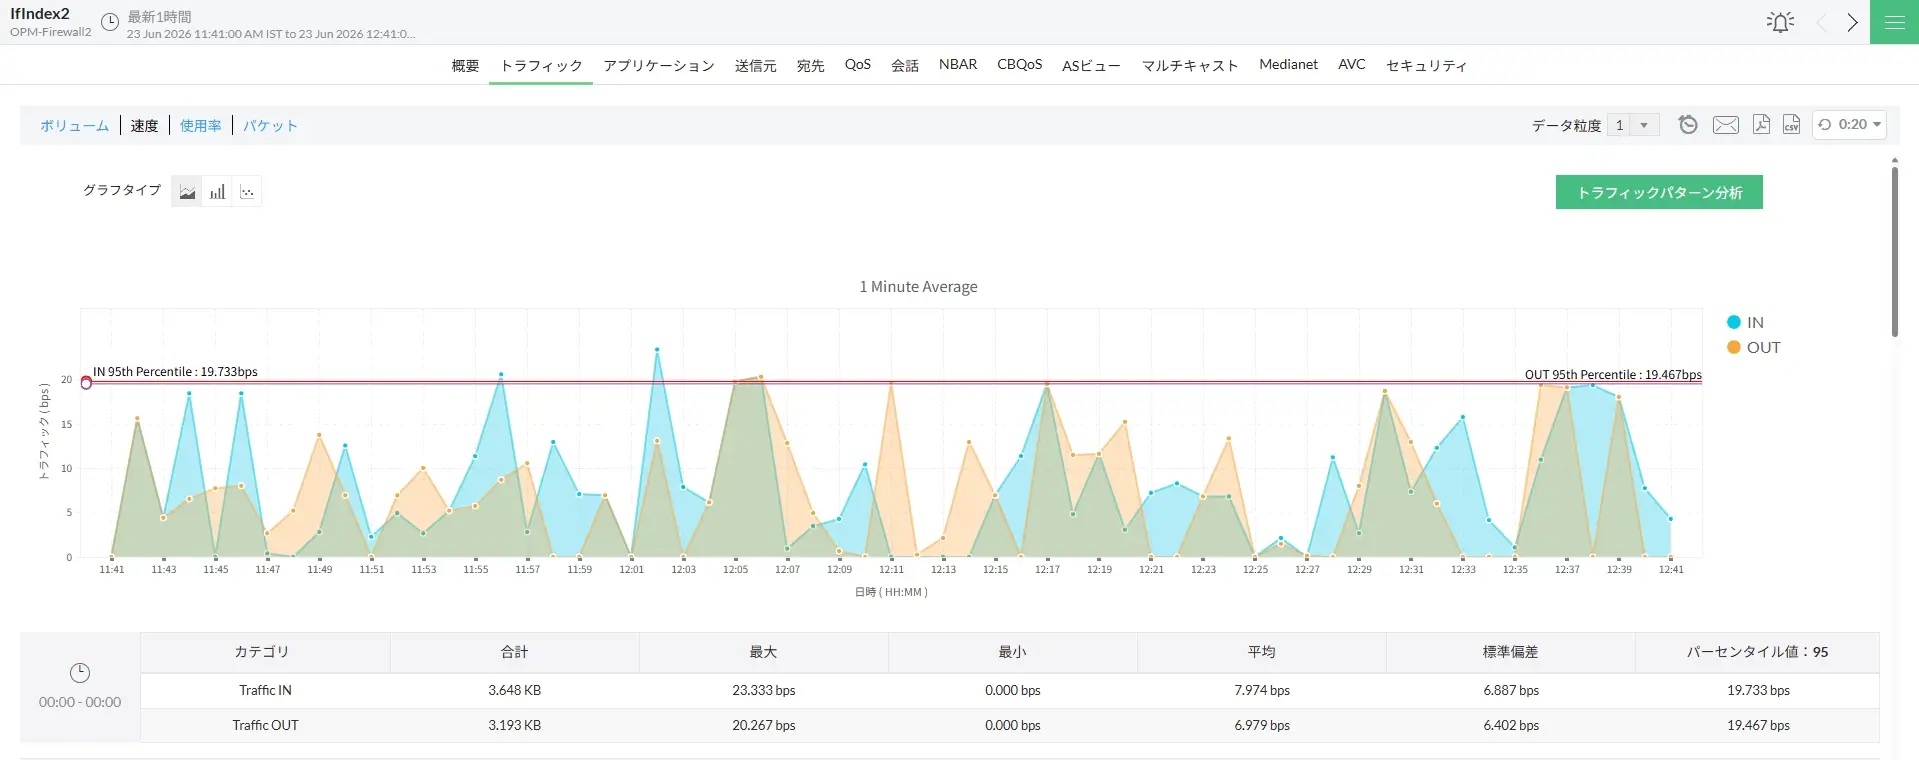Viewport: 1919px width, 760px height.
Task: Select the area graph type
Action: tap(187, 192)
